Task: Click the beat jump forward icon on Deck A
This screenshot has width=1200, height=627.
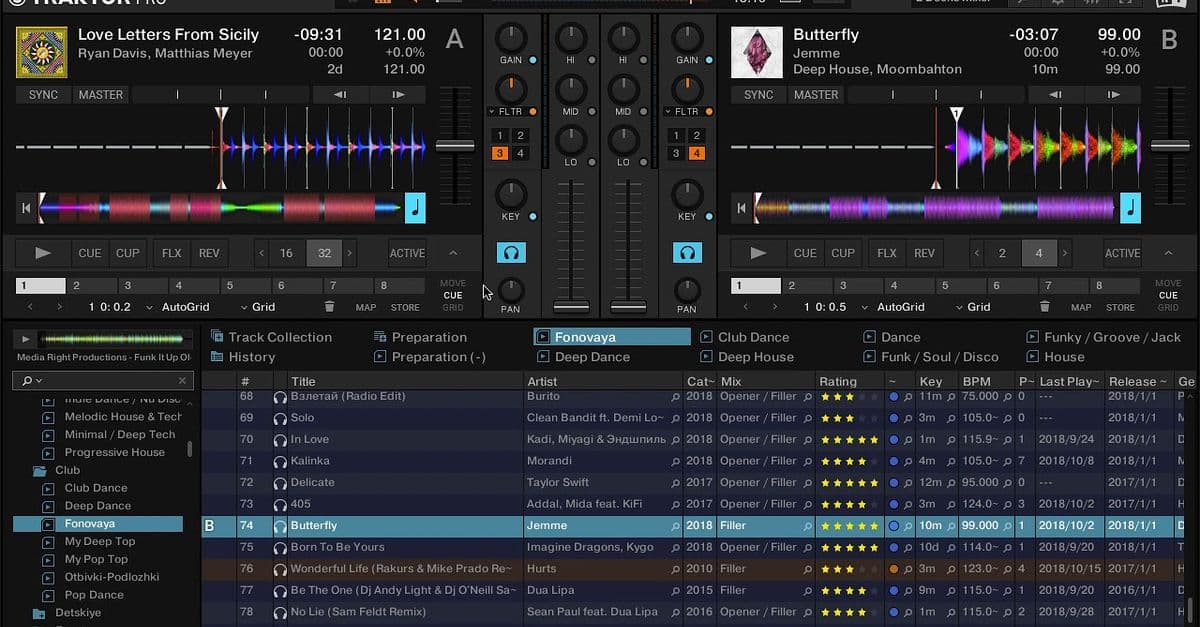Action: (x=397, y=94)
